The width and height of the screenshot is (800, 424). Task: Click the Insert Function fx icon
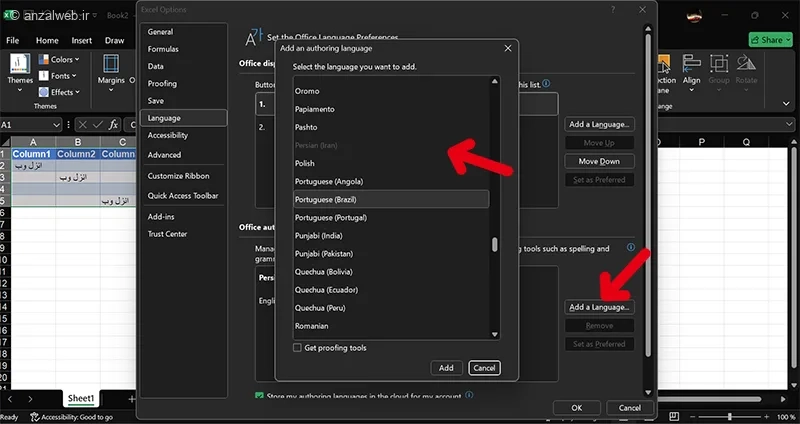(113, 124)
